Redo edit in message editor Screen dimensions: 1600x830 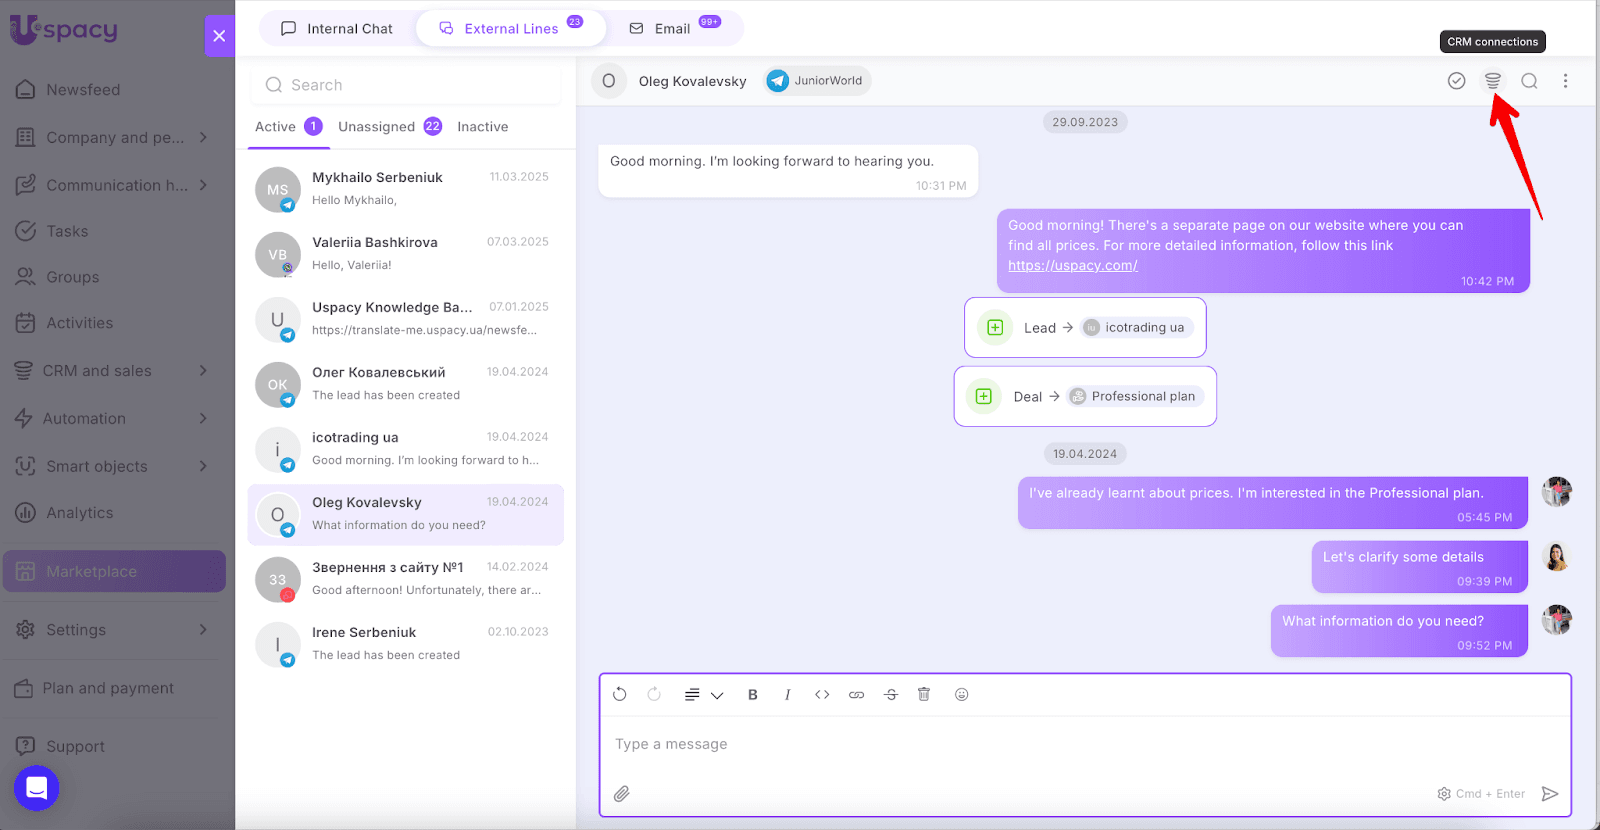tap(654, 694)
